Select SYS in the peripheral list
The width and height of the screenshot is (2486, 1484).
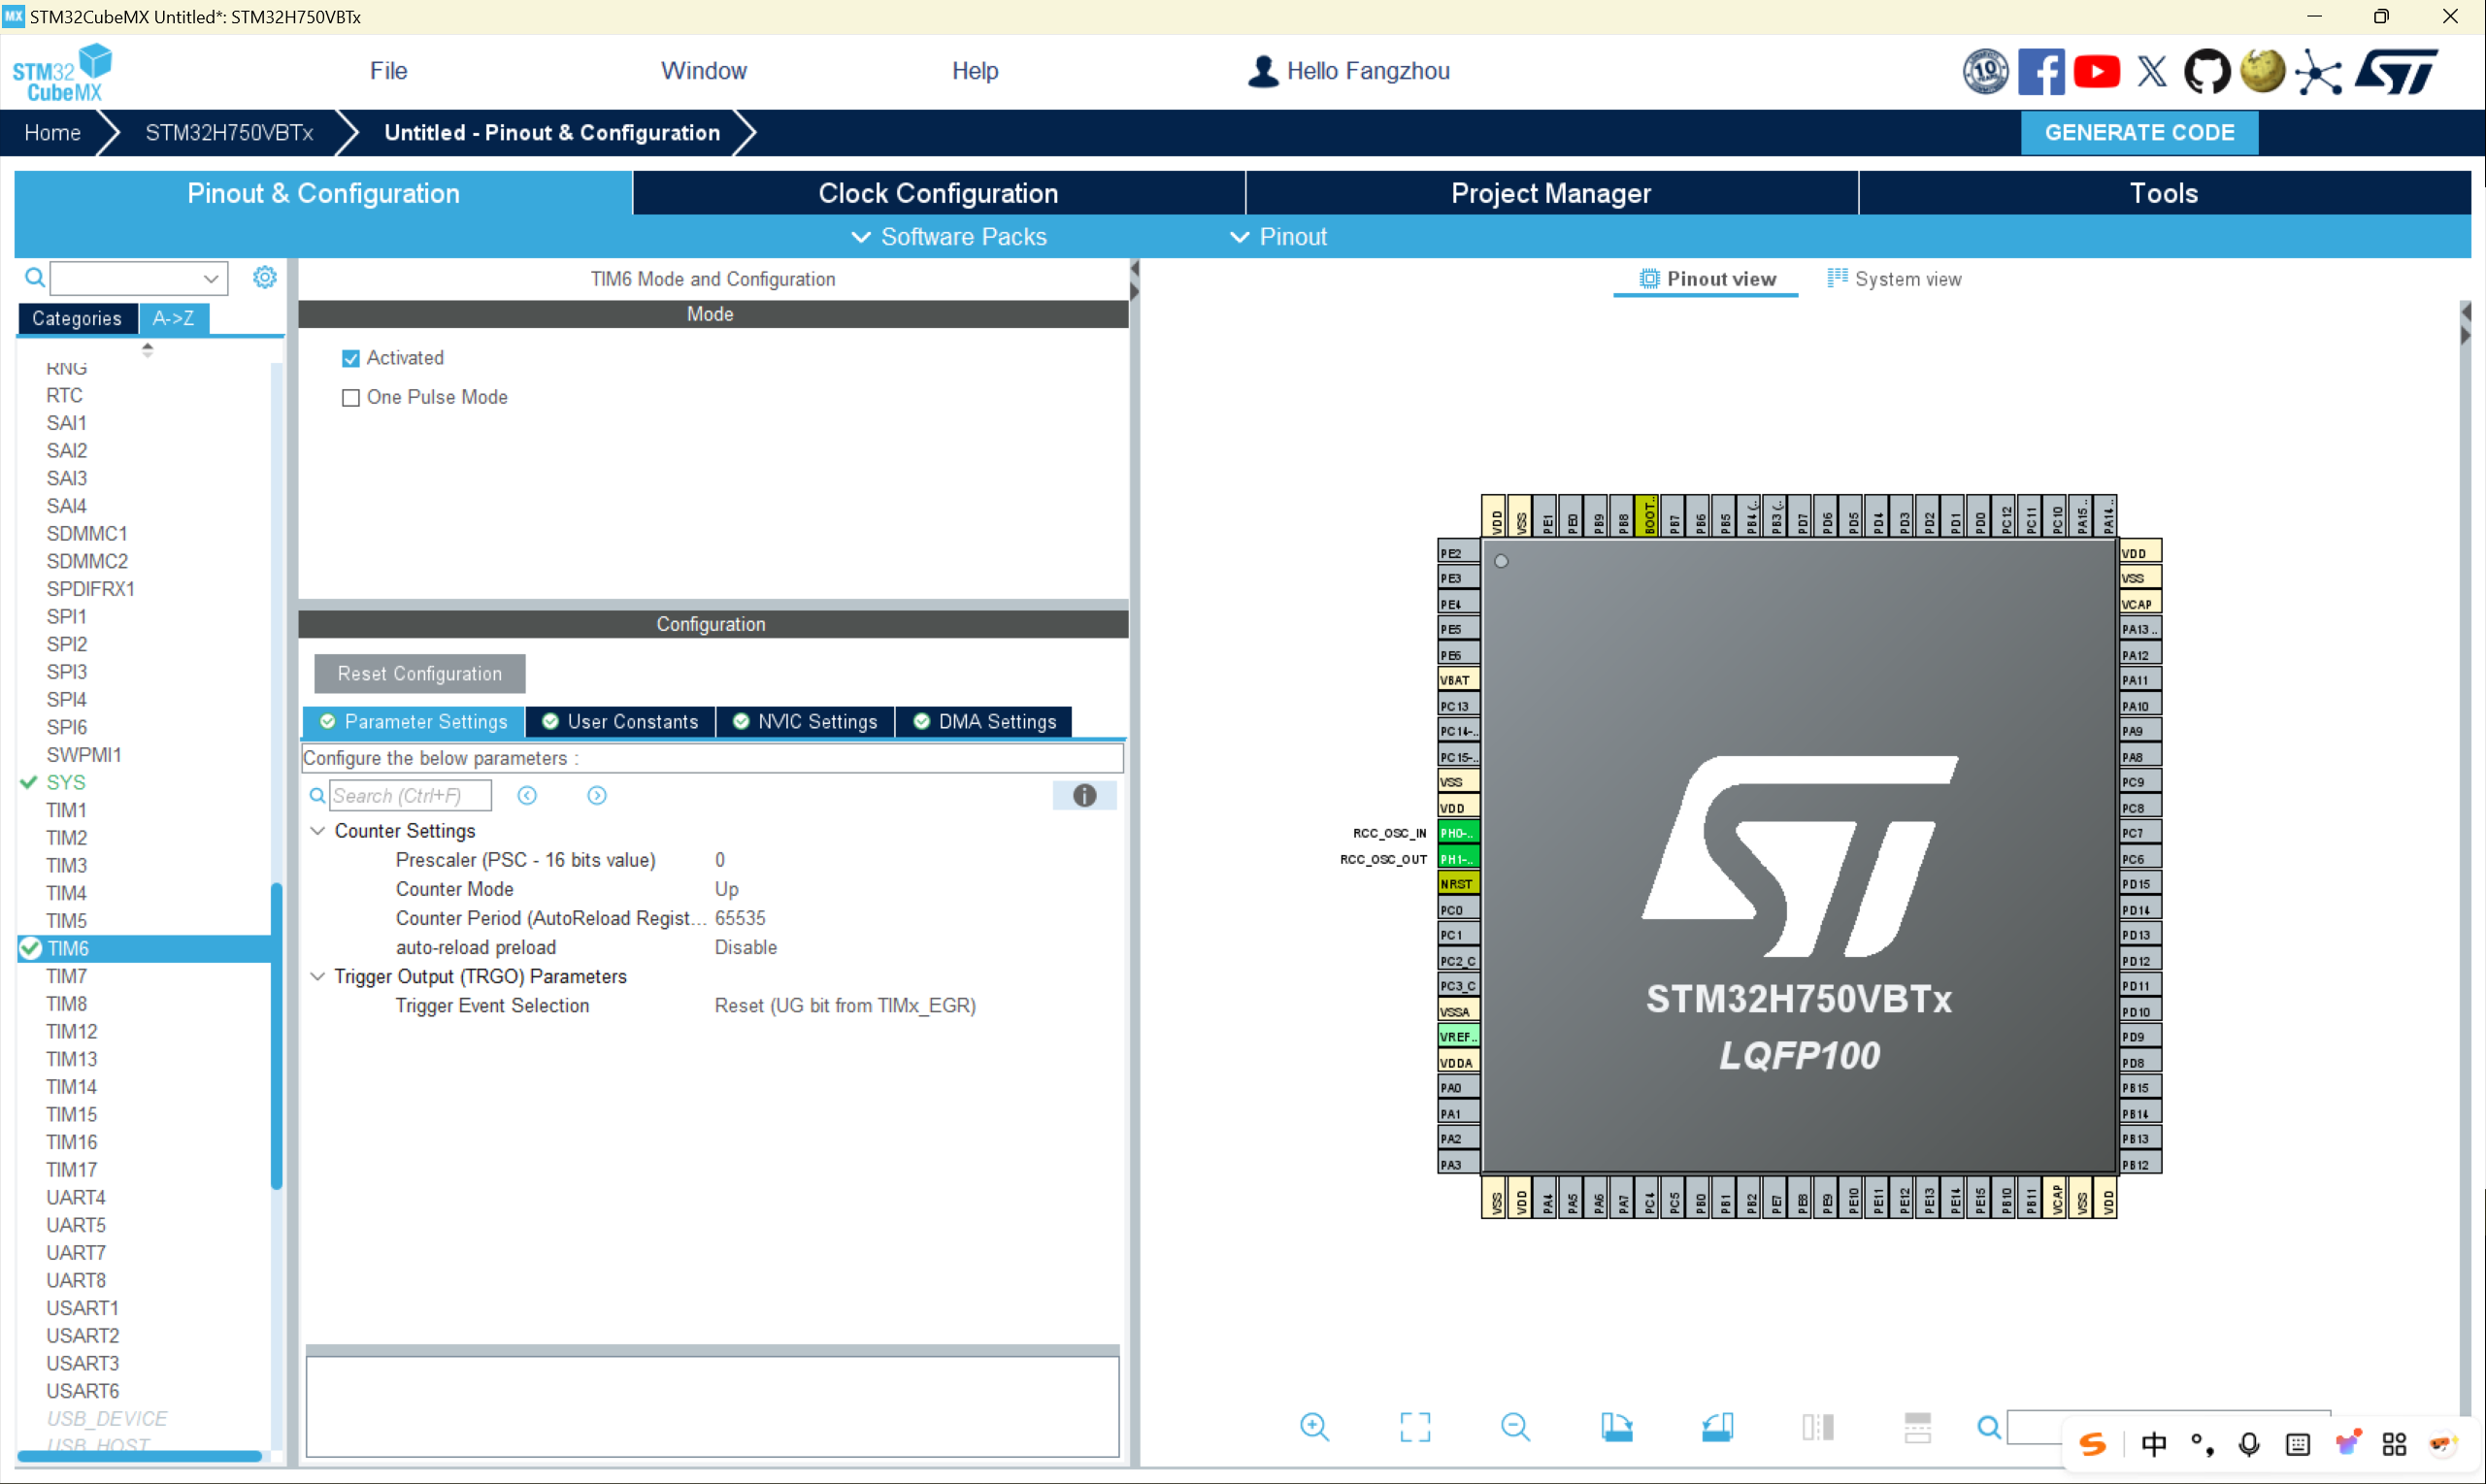coord(66,782)
